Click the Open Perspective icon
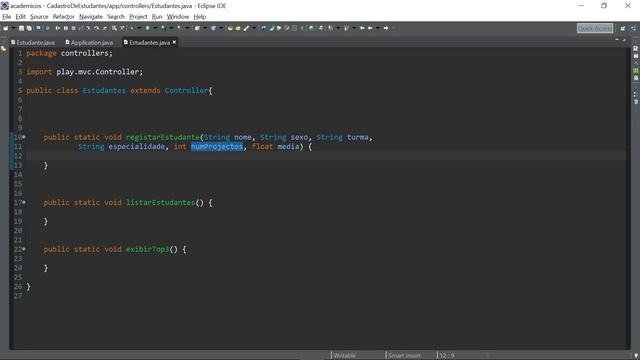This screenshot has width=640, height=360. click(x=623, y=28)
